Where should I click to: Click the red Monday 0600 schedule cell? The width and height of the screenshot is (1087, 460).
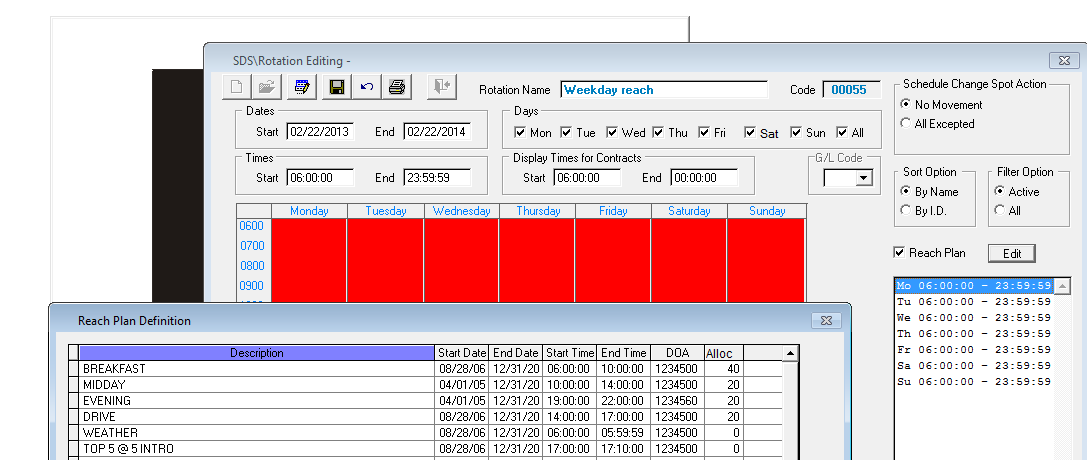309,227
